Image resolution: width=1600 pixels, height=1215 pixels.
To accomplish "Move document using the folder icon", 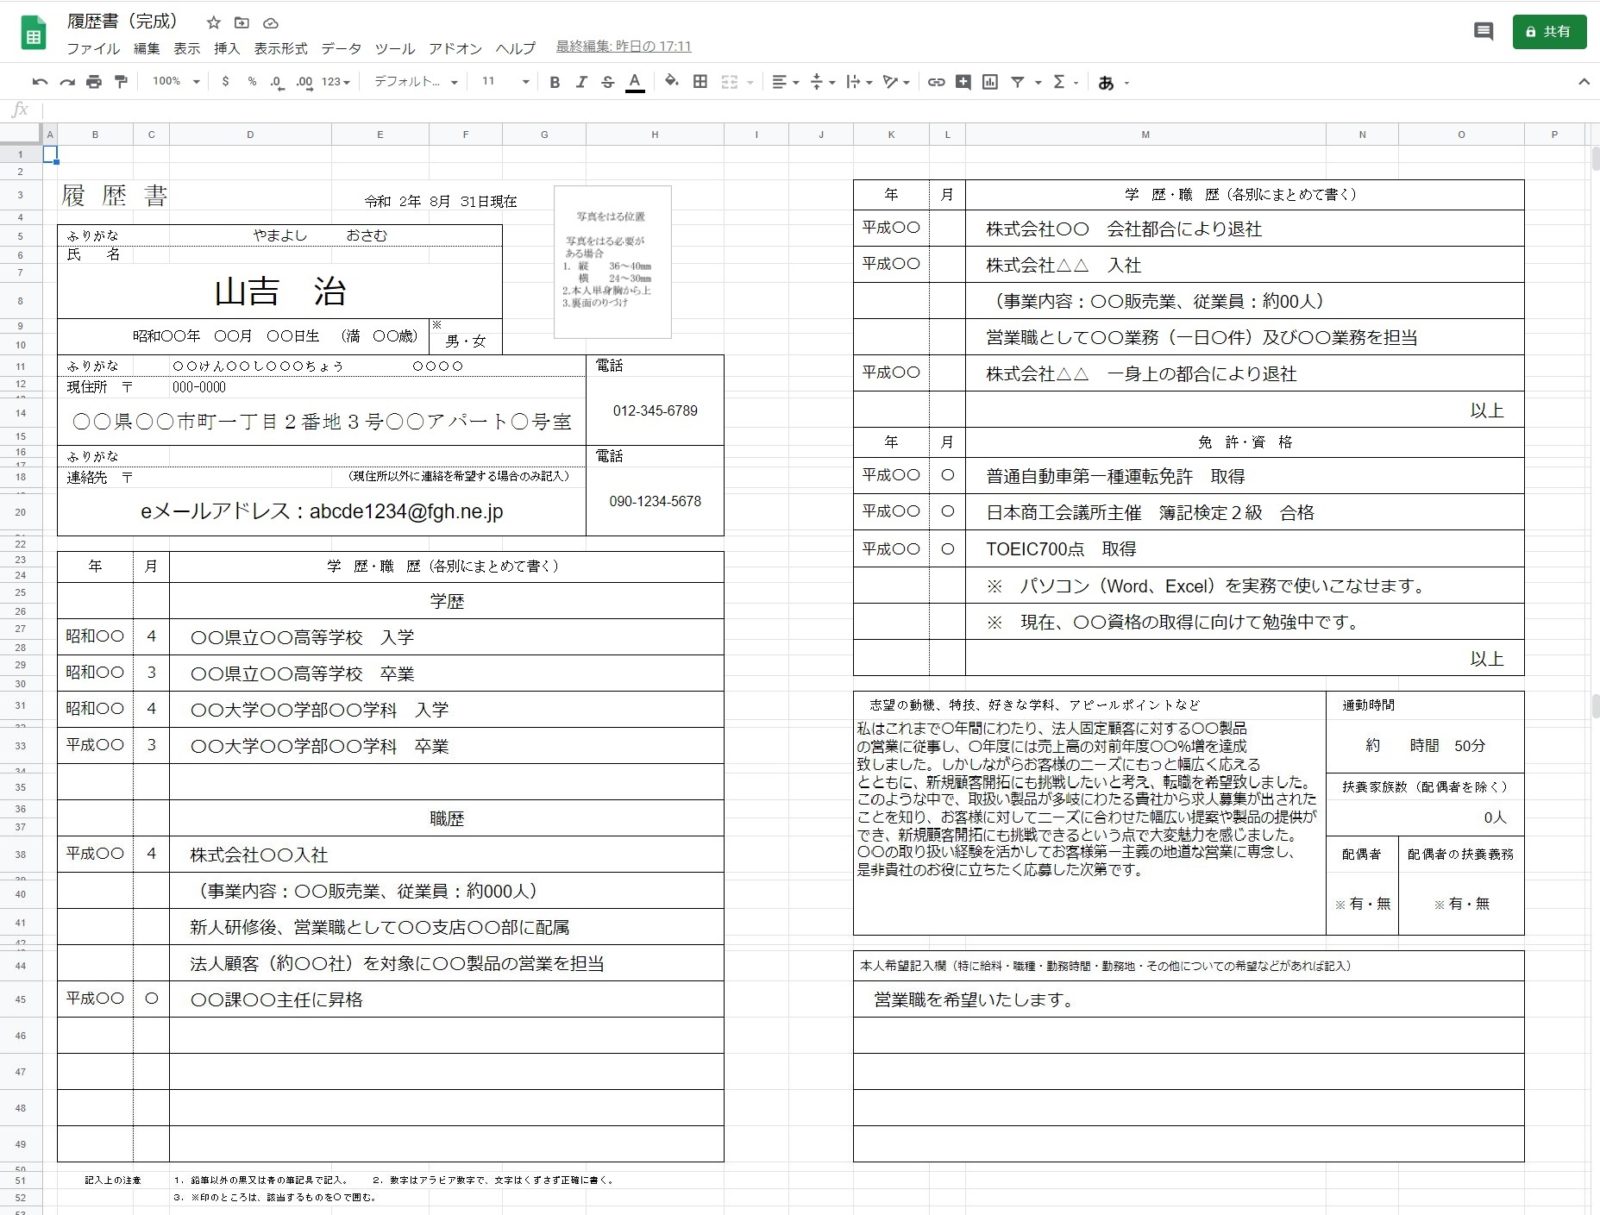I will (x=242, y=22).
